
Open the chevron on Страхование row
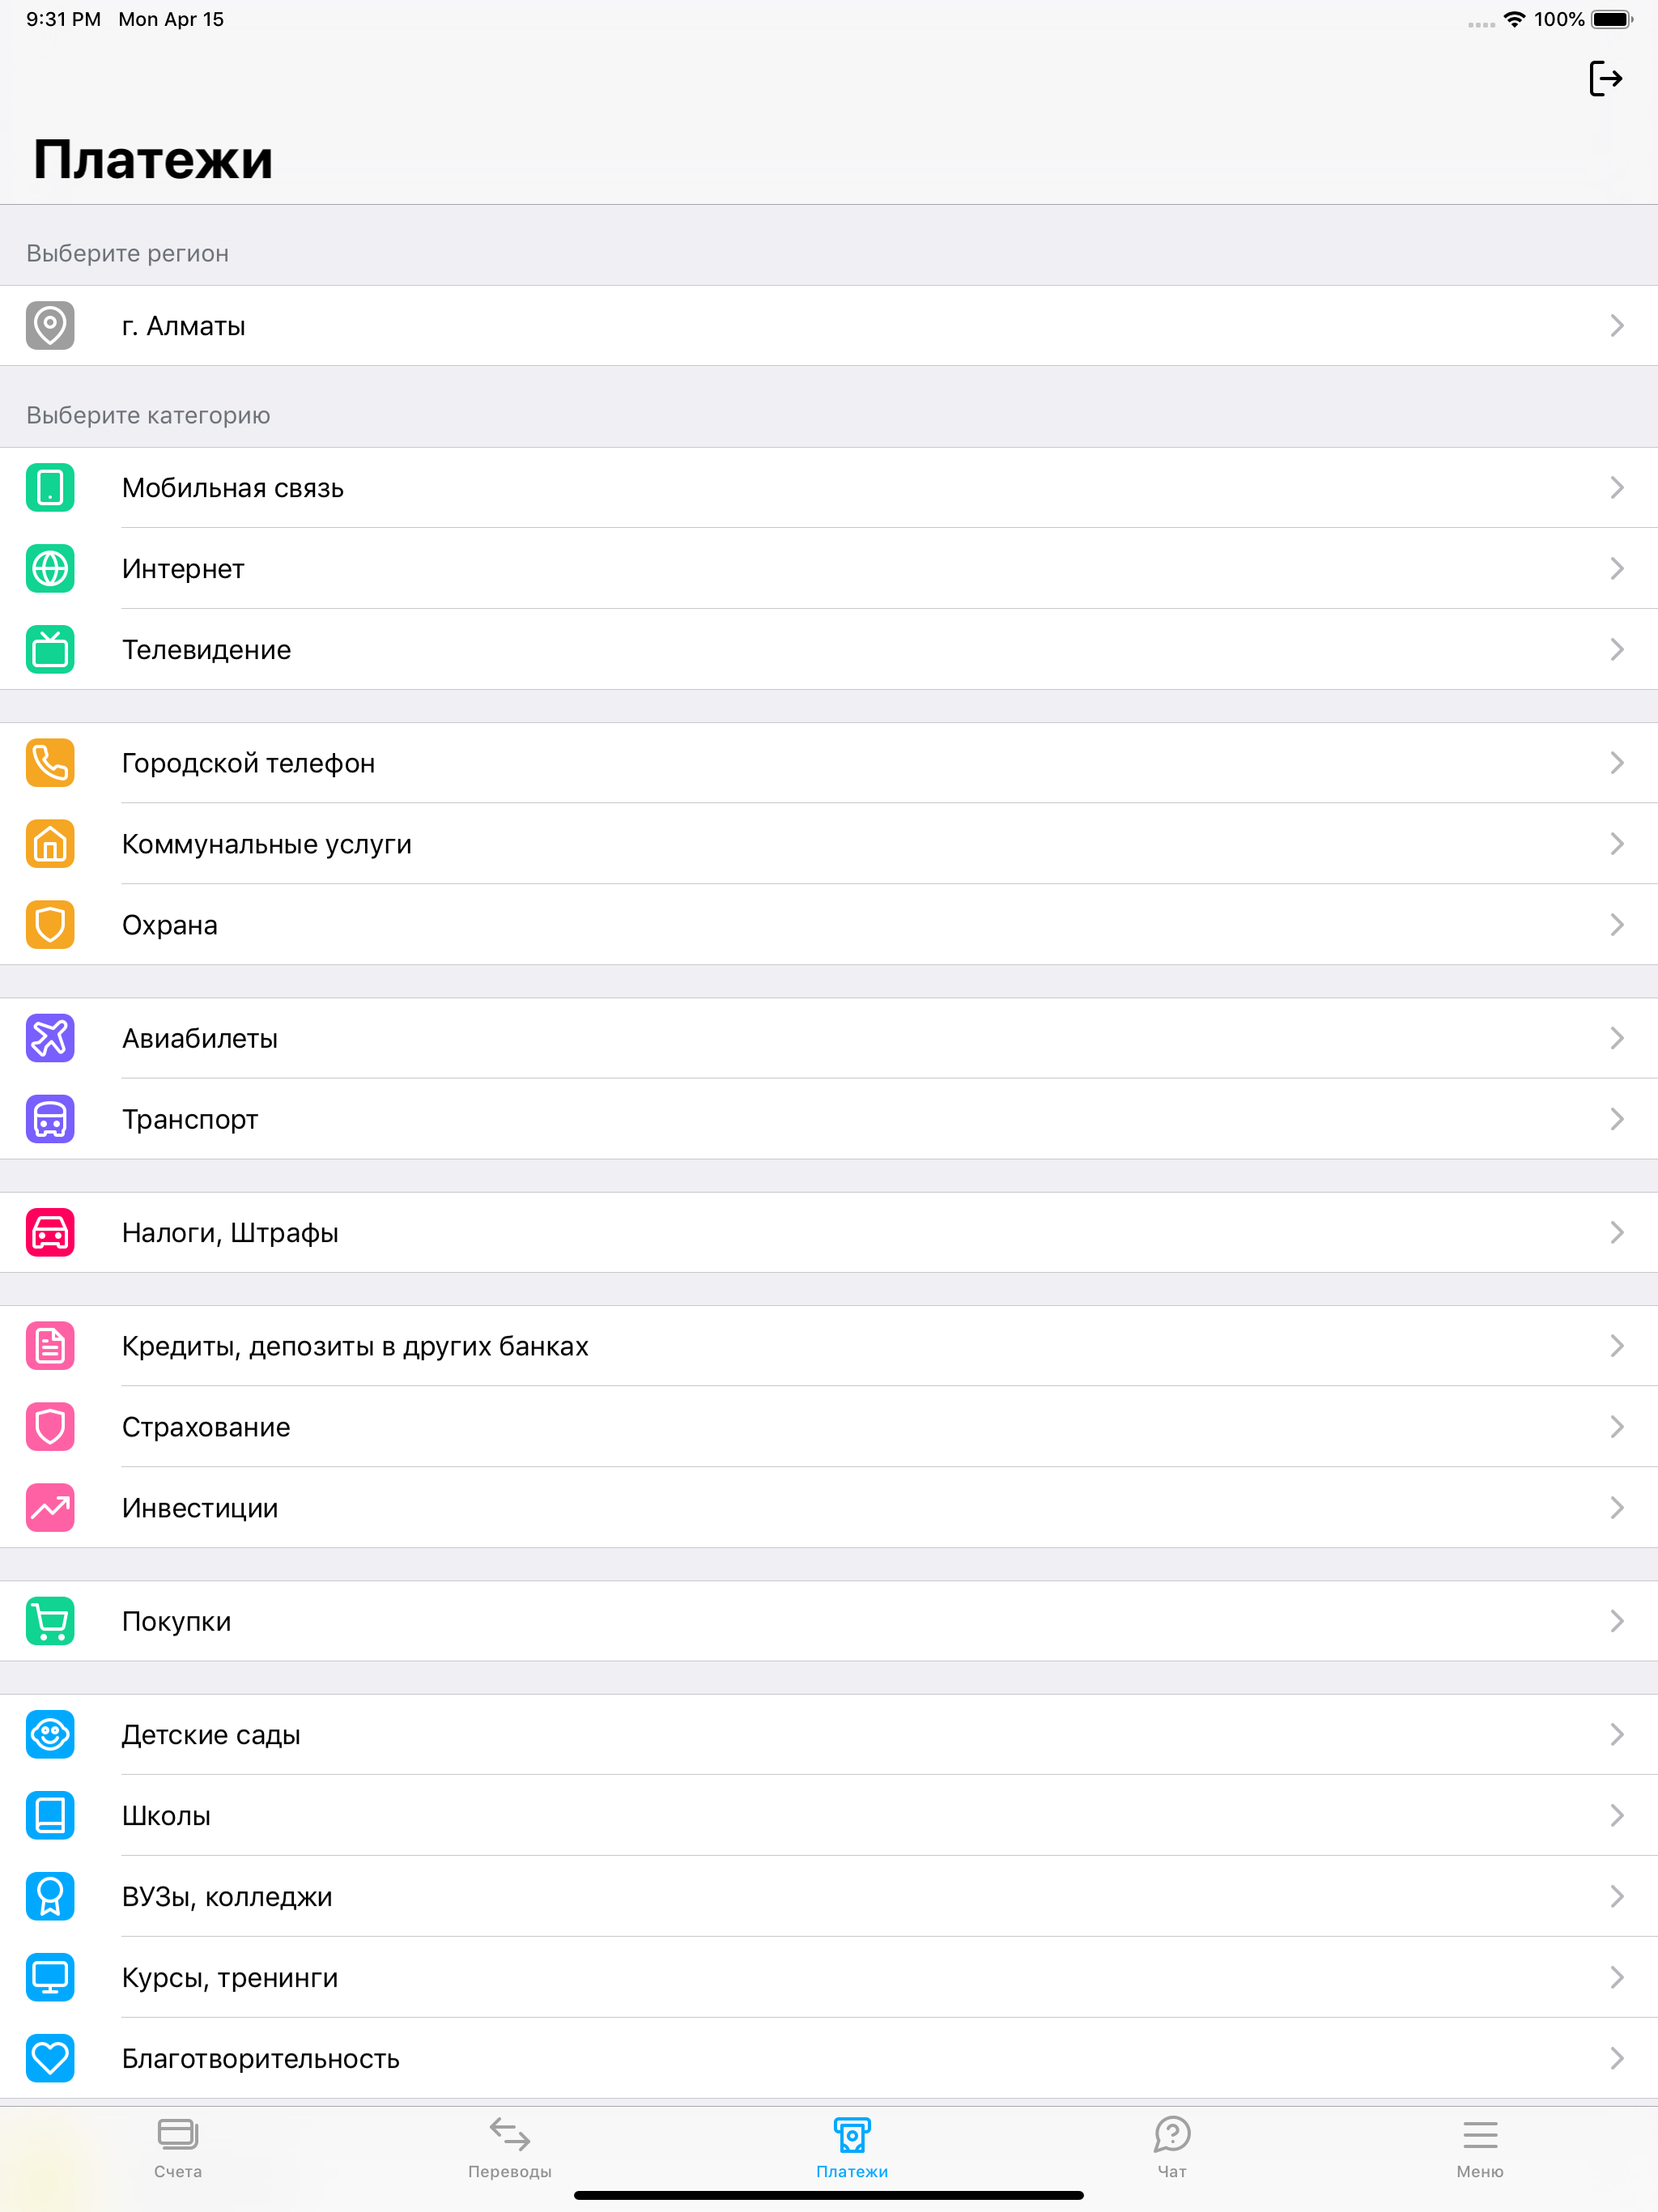(x=1616, y=1427)
